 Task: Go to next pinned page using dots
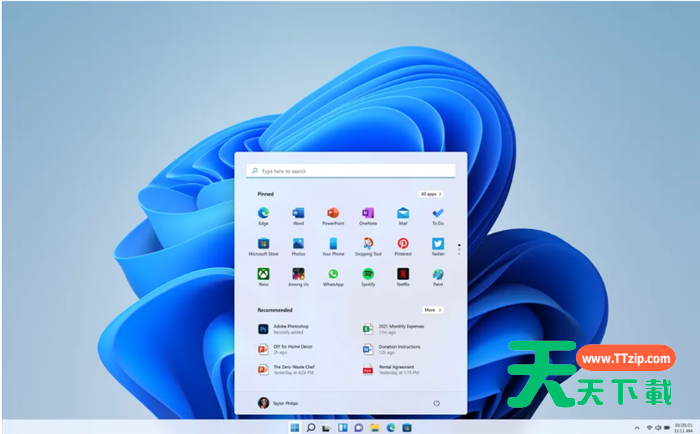459,250
